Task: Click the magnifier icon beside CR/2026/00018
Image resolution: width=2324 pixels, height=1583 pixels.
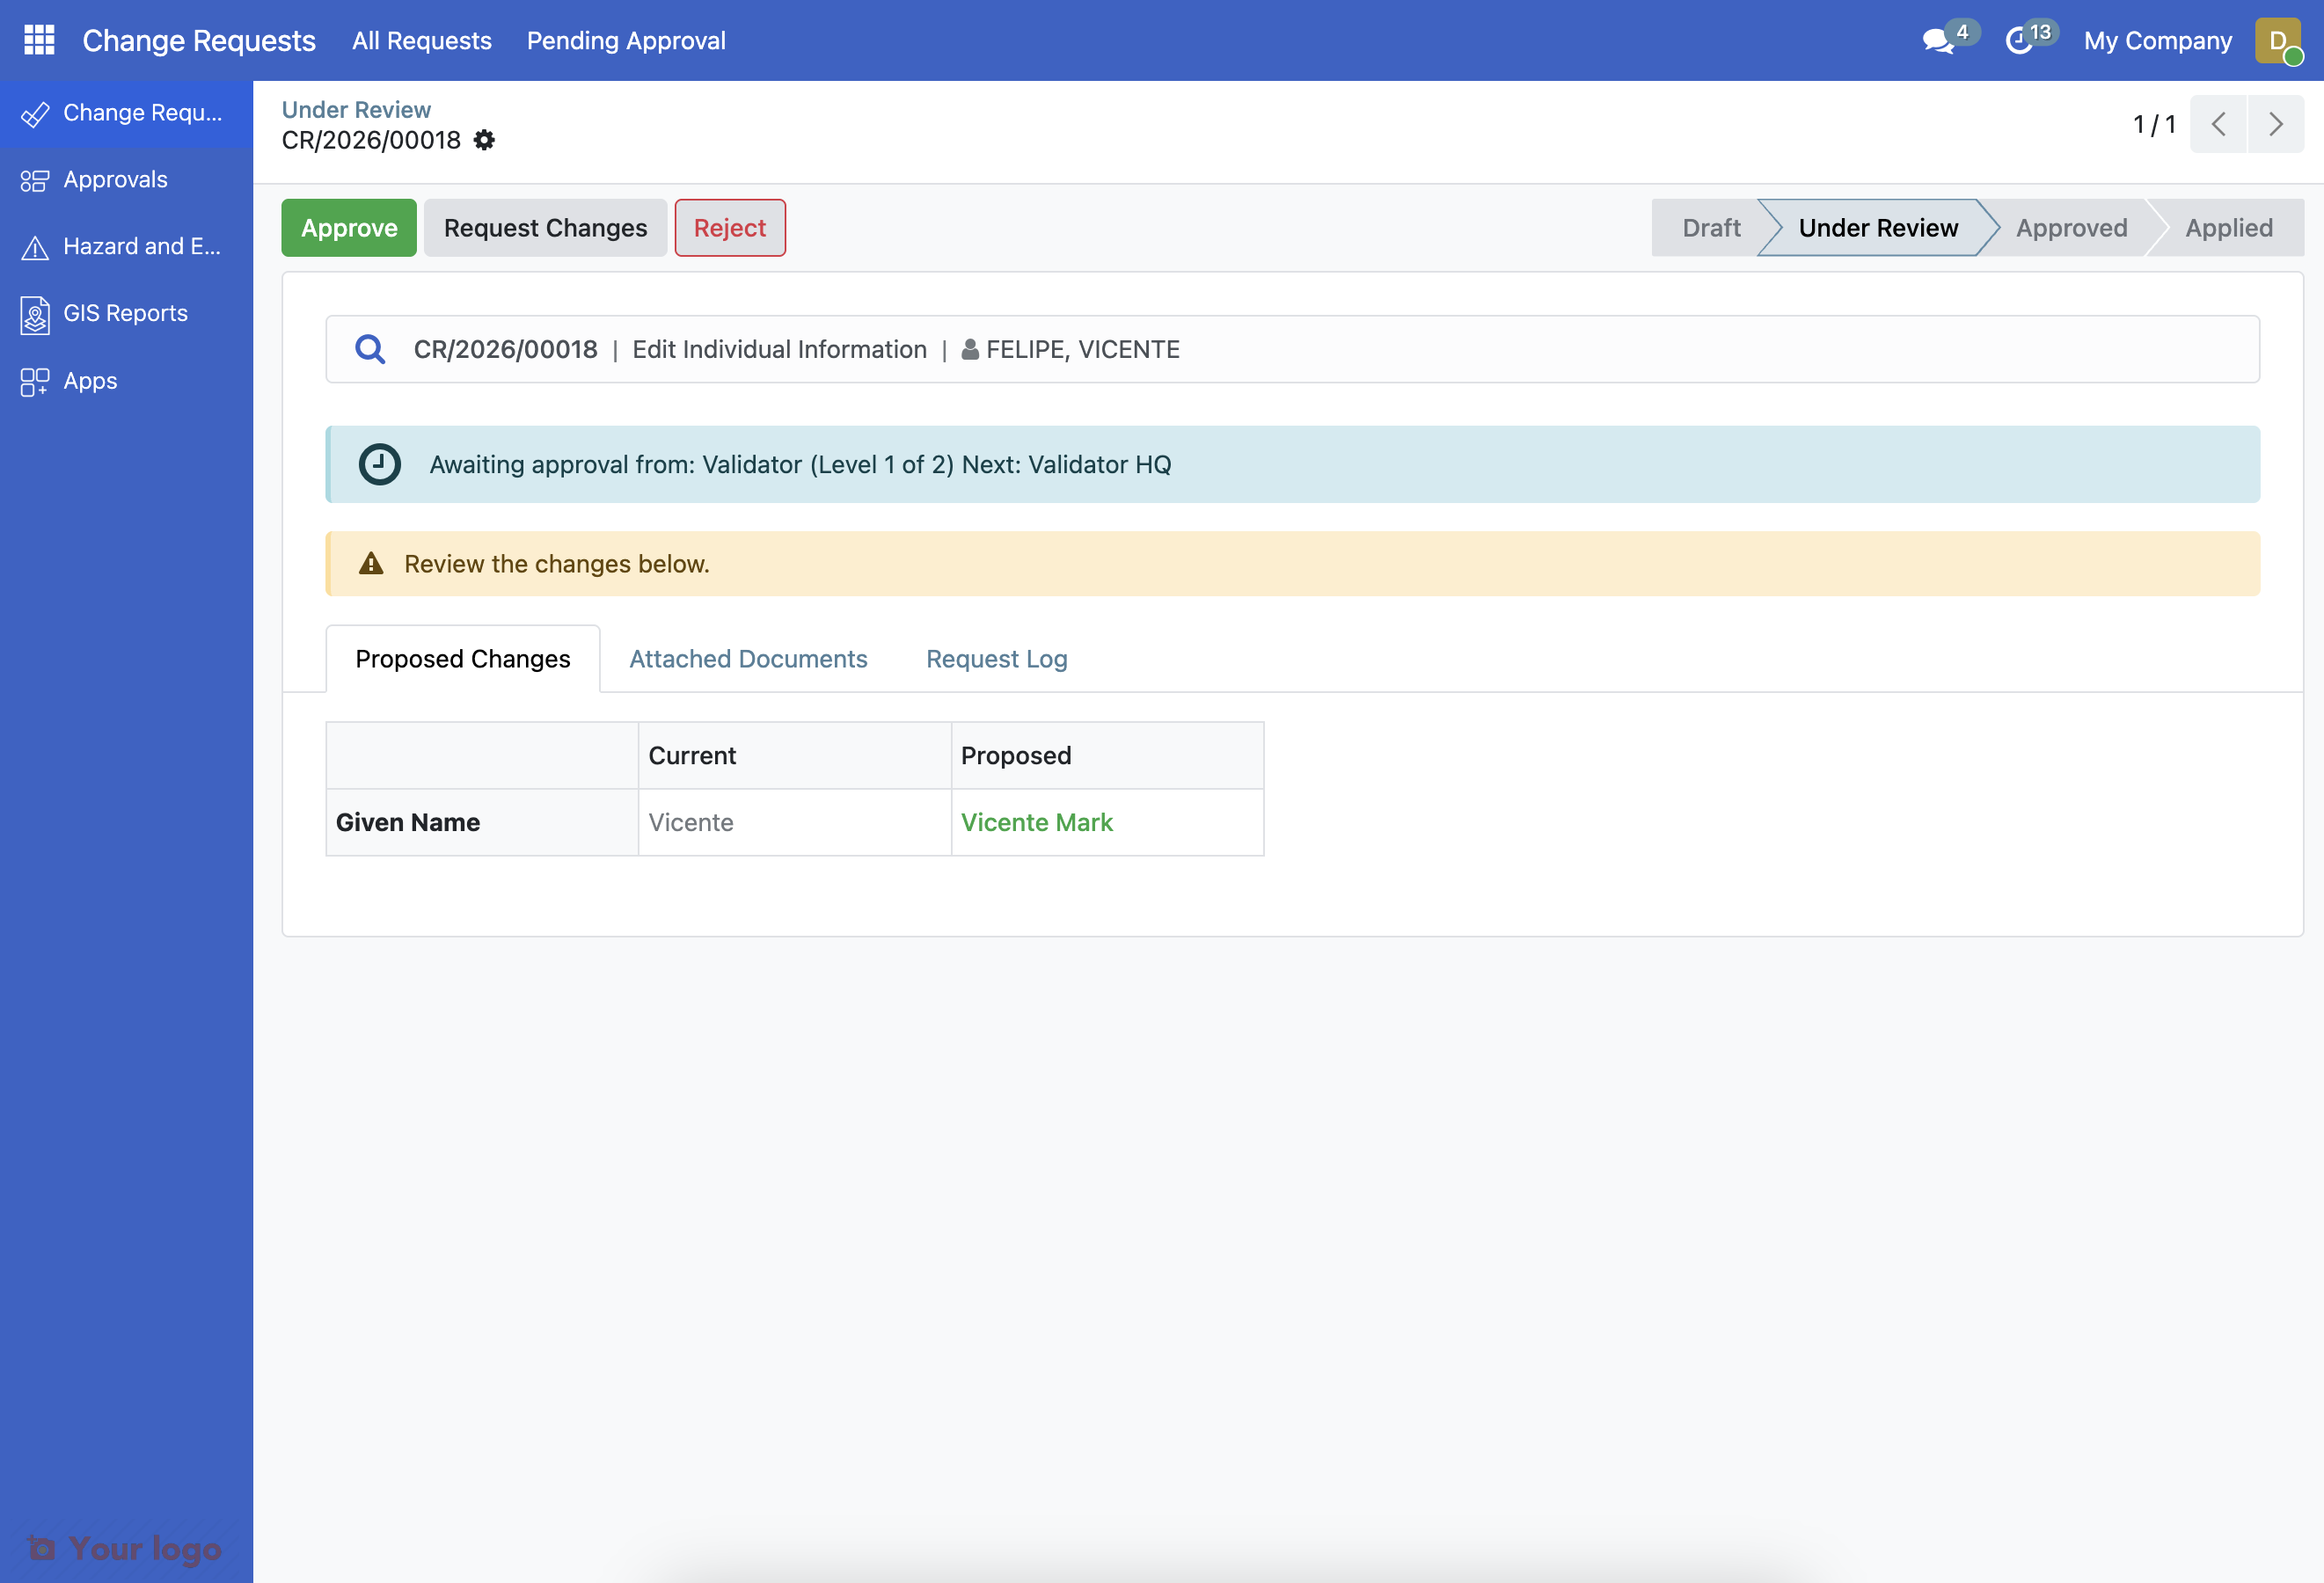Action: click(370, 349)
